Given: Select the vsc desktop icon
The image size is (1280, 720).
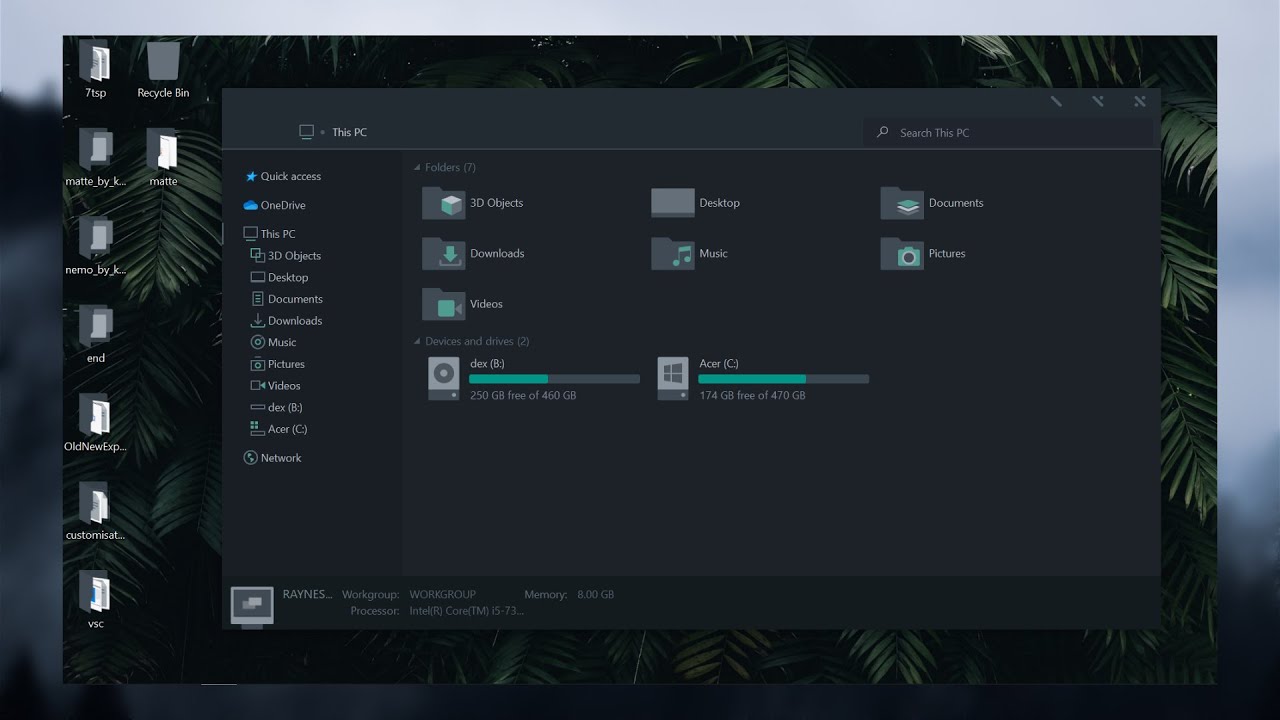Looking at the screenshot, I should point(96,591).
